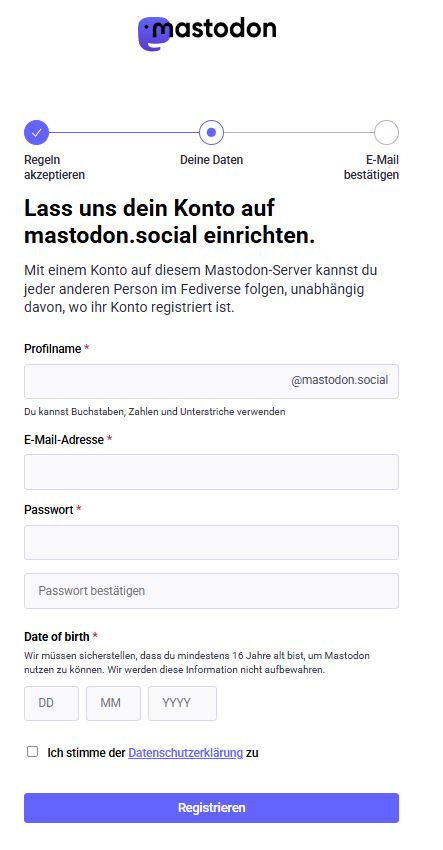Select the current 'Deine Daten' step circle
Screen dimensions: 443x850
point(211,132)
